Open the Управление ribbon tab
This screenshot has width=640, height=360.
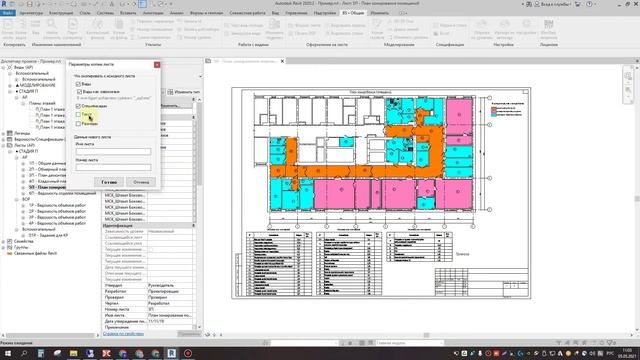[x=296, y=13]
